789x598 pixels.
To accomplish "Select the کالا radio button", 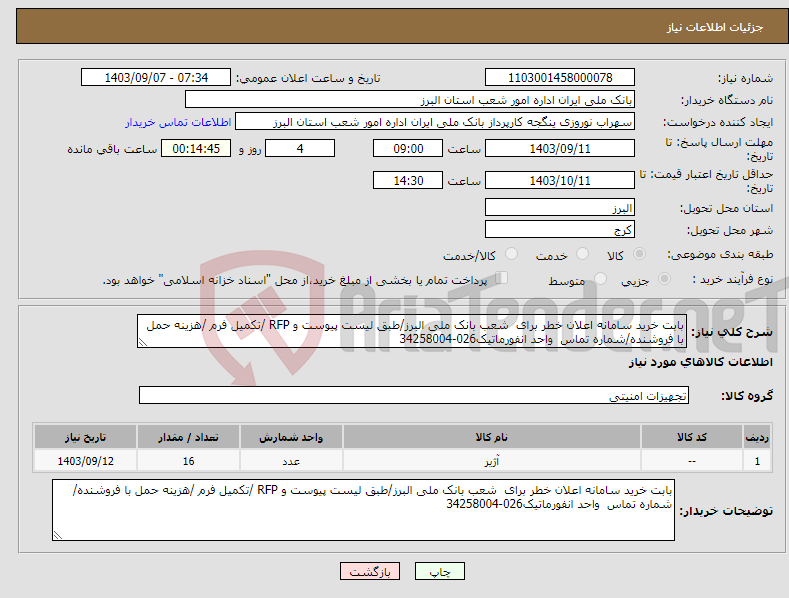I will [640, 254].
